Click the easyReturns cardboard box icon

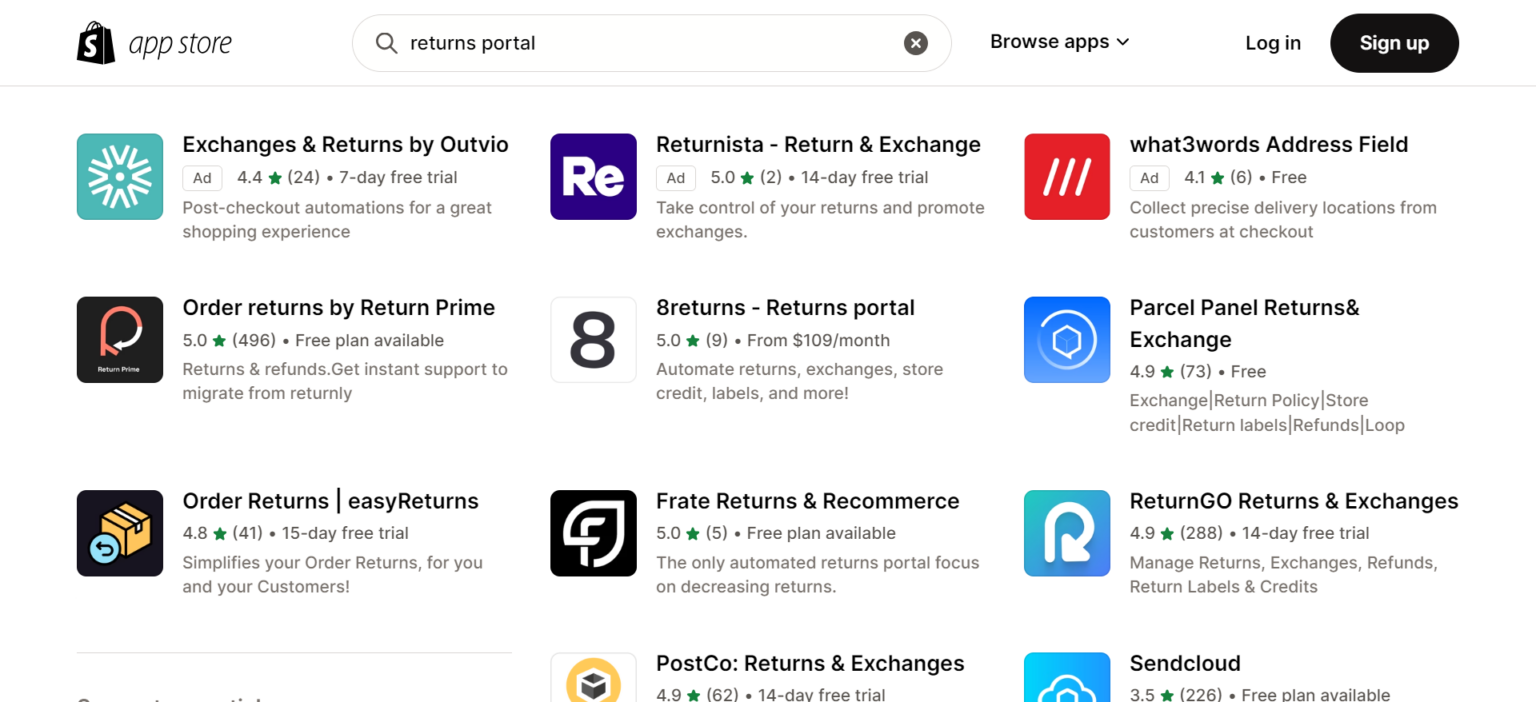(x=120, y=533)
